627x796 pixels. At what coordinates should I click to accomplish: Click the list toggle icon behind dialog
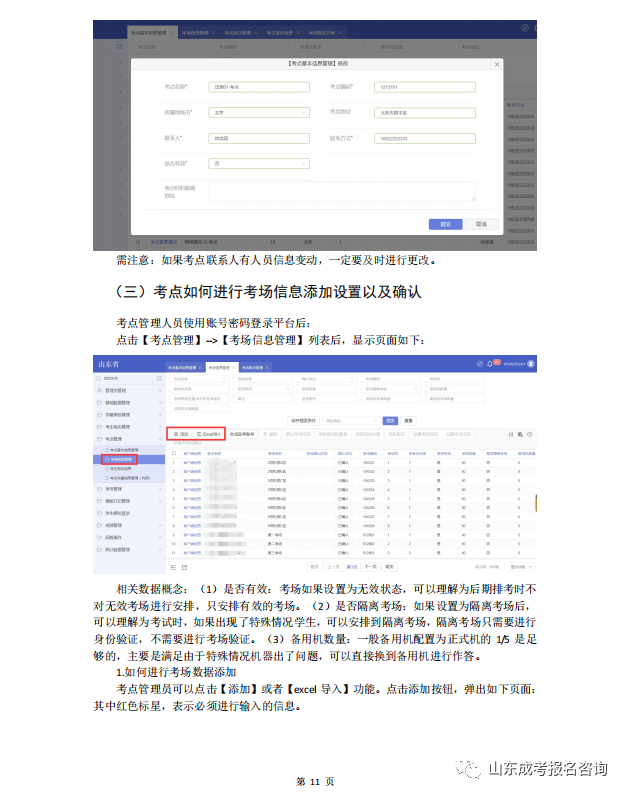click(120, 46)
